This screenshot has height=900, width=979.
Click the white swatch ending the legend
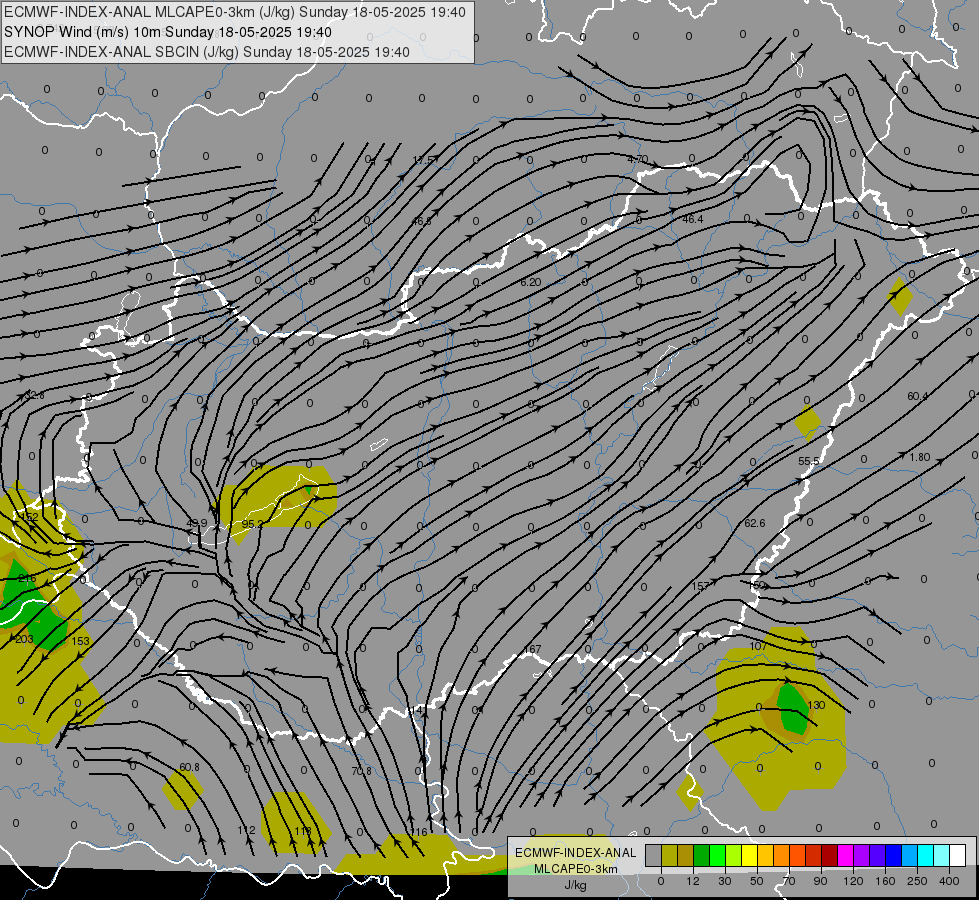(x=957, y=855)
